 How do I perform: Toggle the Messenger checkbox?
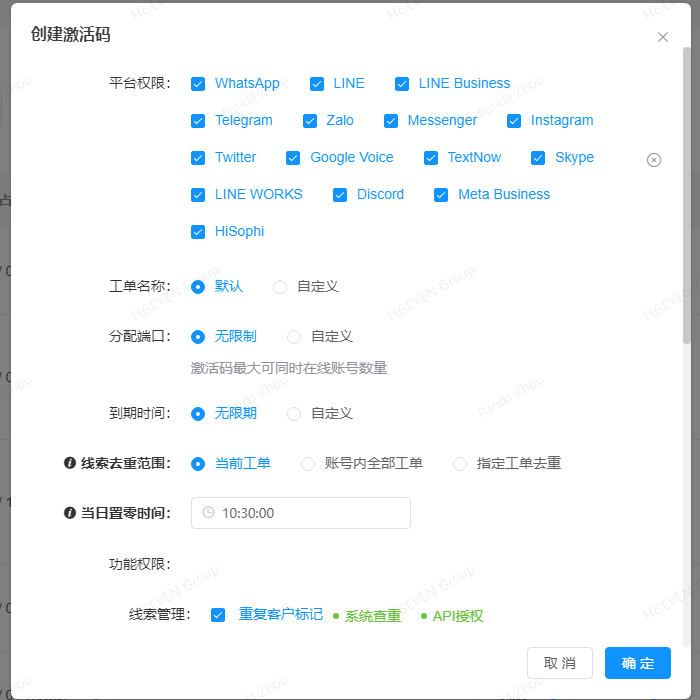click(x=391, y=121)
